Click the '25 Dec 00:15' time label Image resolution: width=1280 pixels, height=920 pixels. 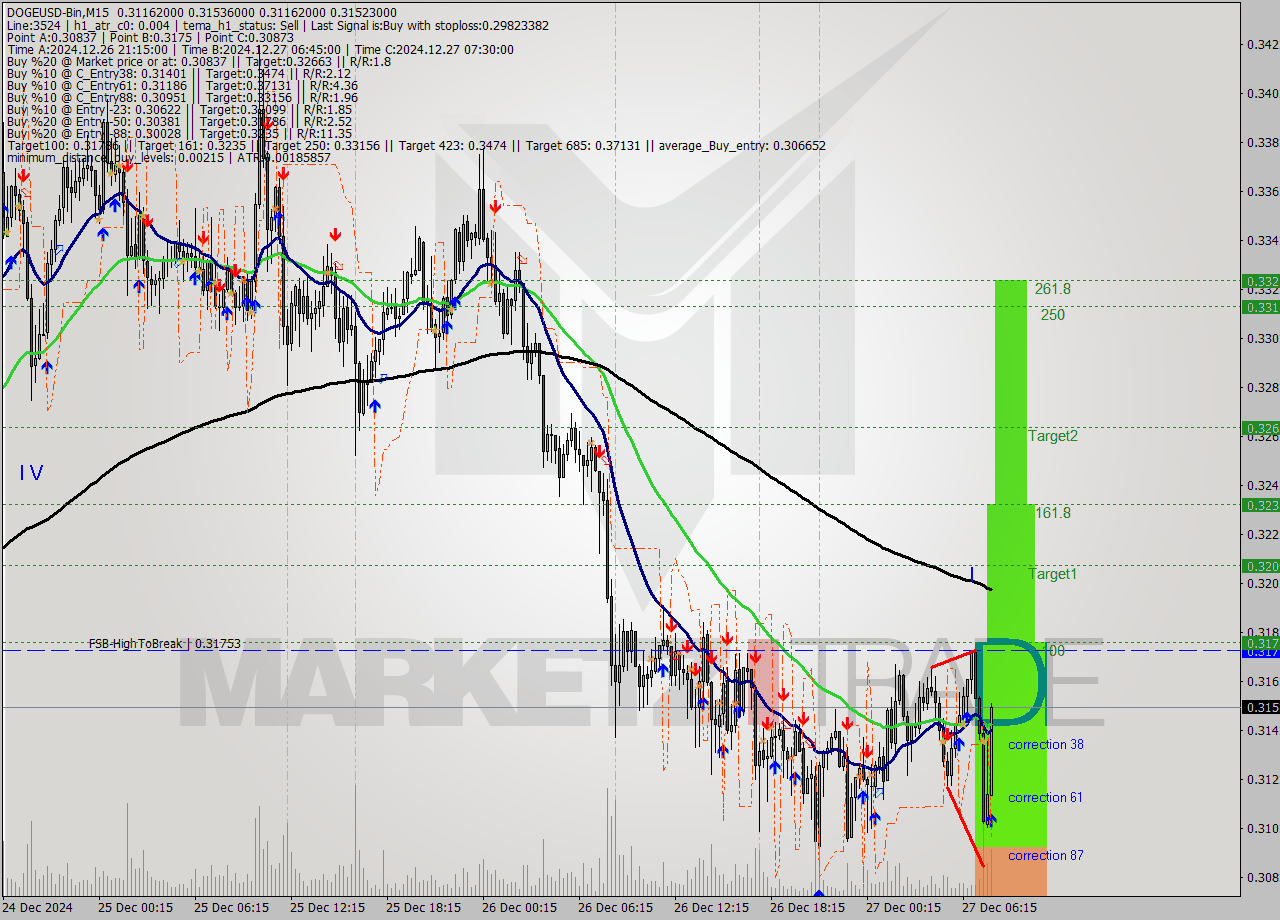135,908
